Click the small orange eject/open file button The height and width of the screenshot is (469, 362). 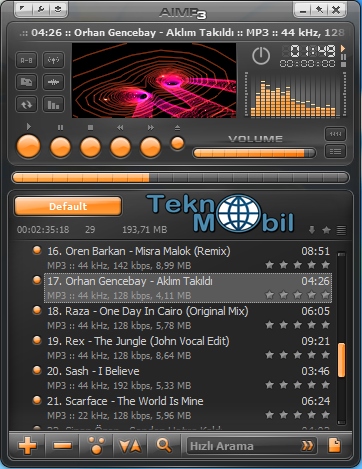click(x=177, y=144)
